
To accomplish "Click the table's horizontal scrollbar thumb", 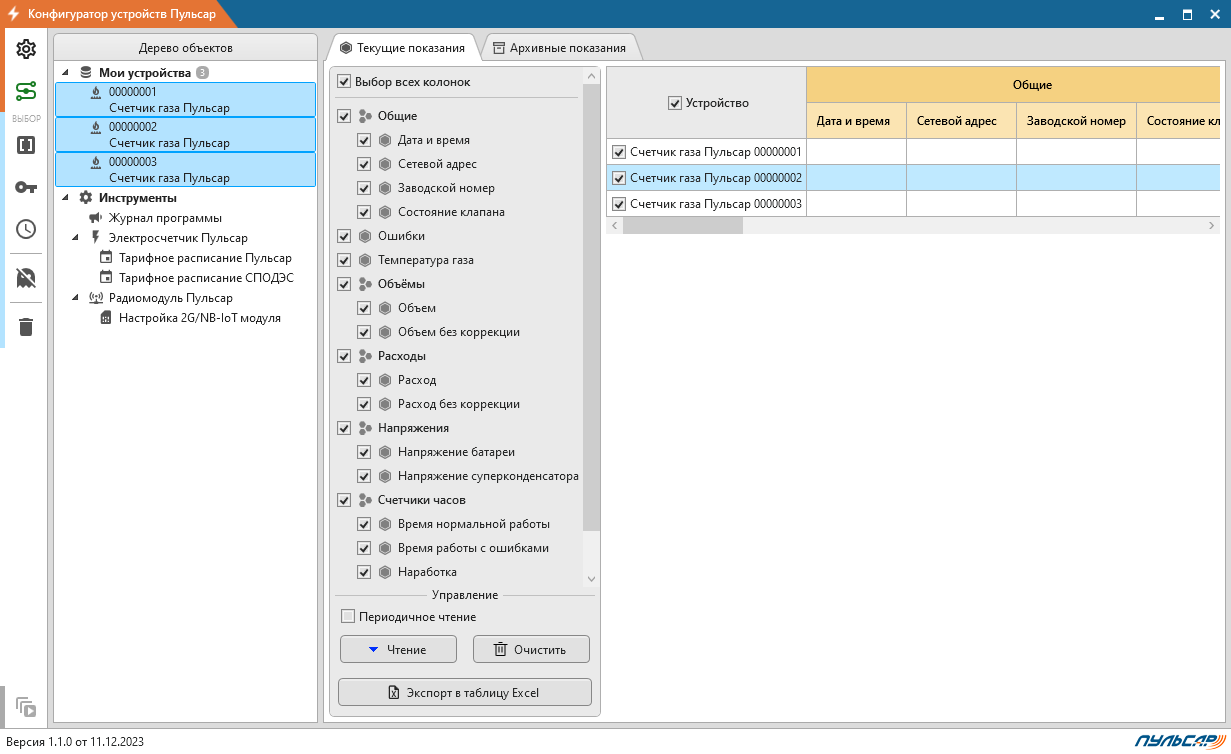I will click(682, 226).
